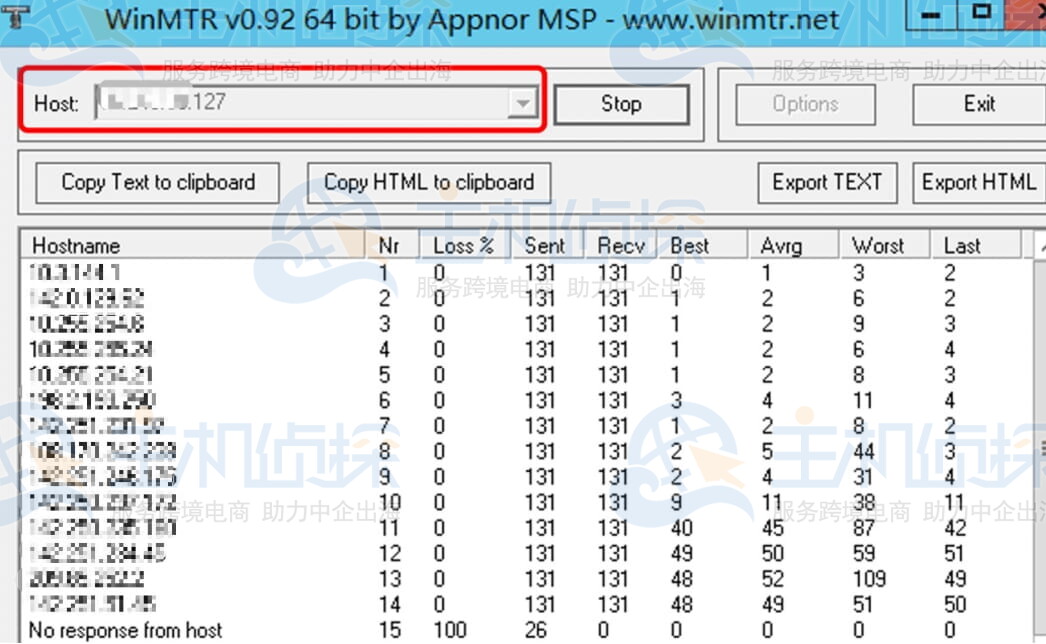This screenshot has height=644, width=1046.
Task: Click worst value 44 in hop 8
Action: tap(863, 452)
